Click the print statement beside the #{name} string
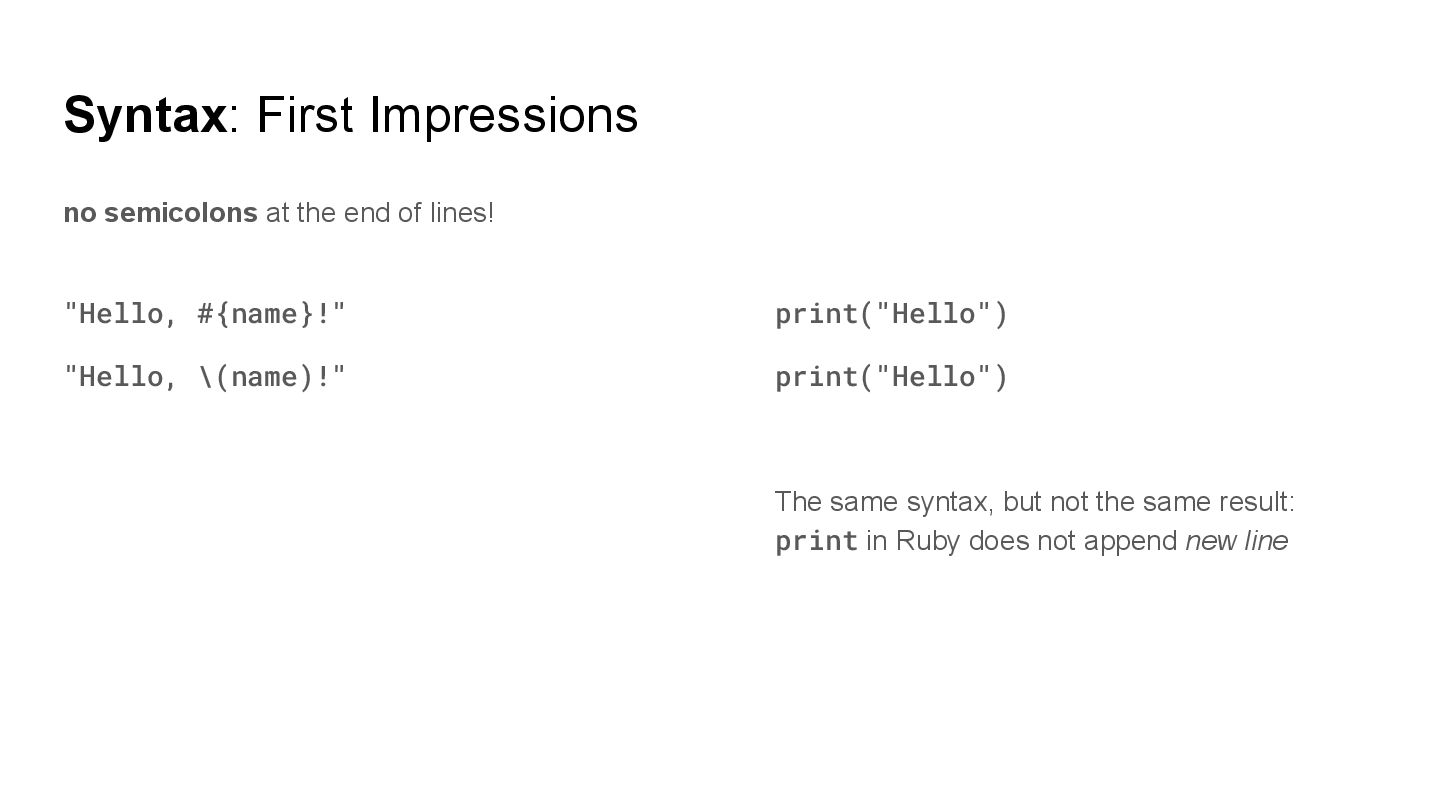 coord(891,314)
